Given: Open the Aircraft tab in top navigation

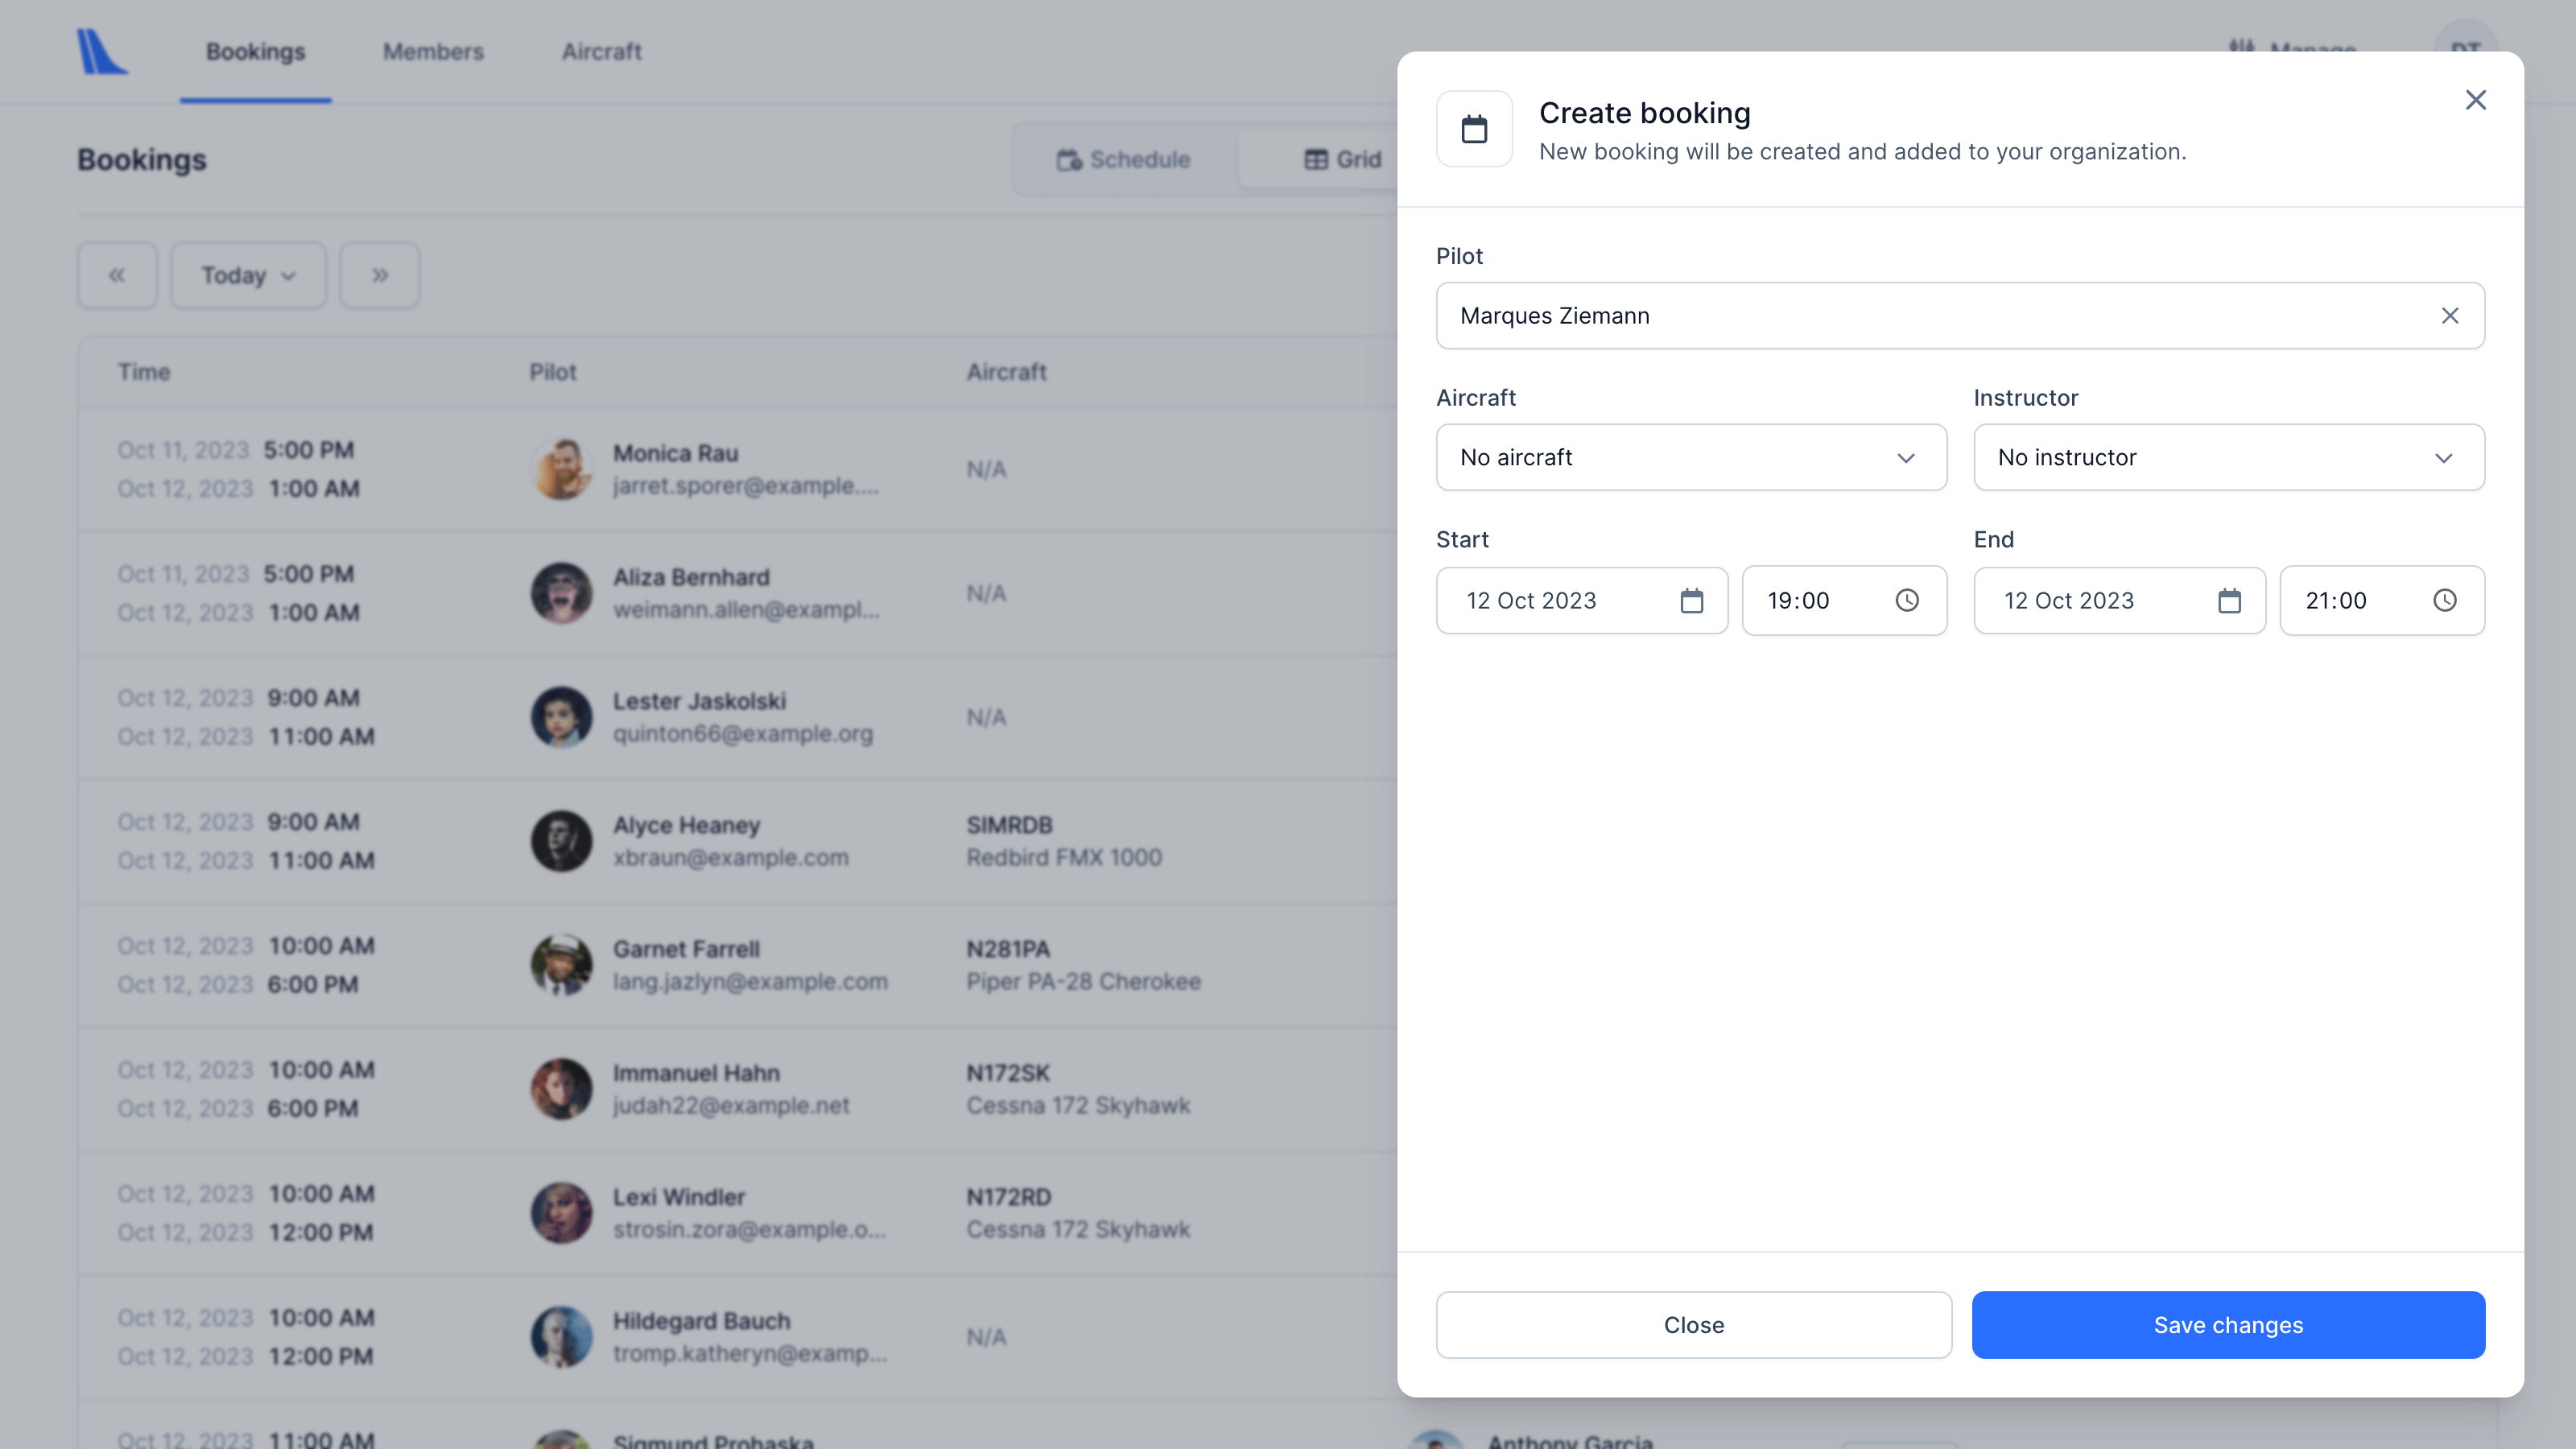Looking at the screenshot, I should click(x=601, y=51).
